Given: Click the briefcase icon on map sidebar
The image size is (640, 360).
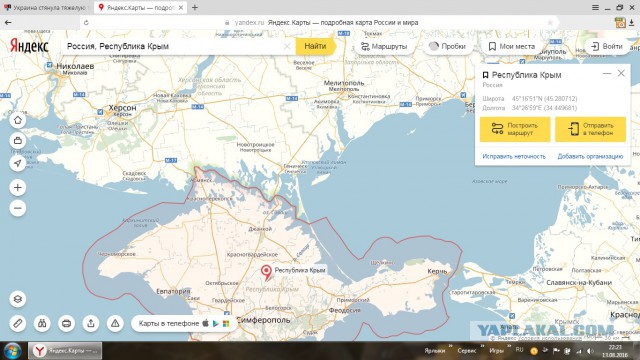Looking at the screenshot, I should click(x=18, y=141).
